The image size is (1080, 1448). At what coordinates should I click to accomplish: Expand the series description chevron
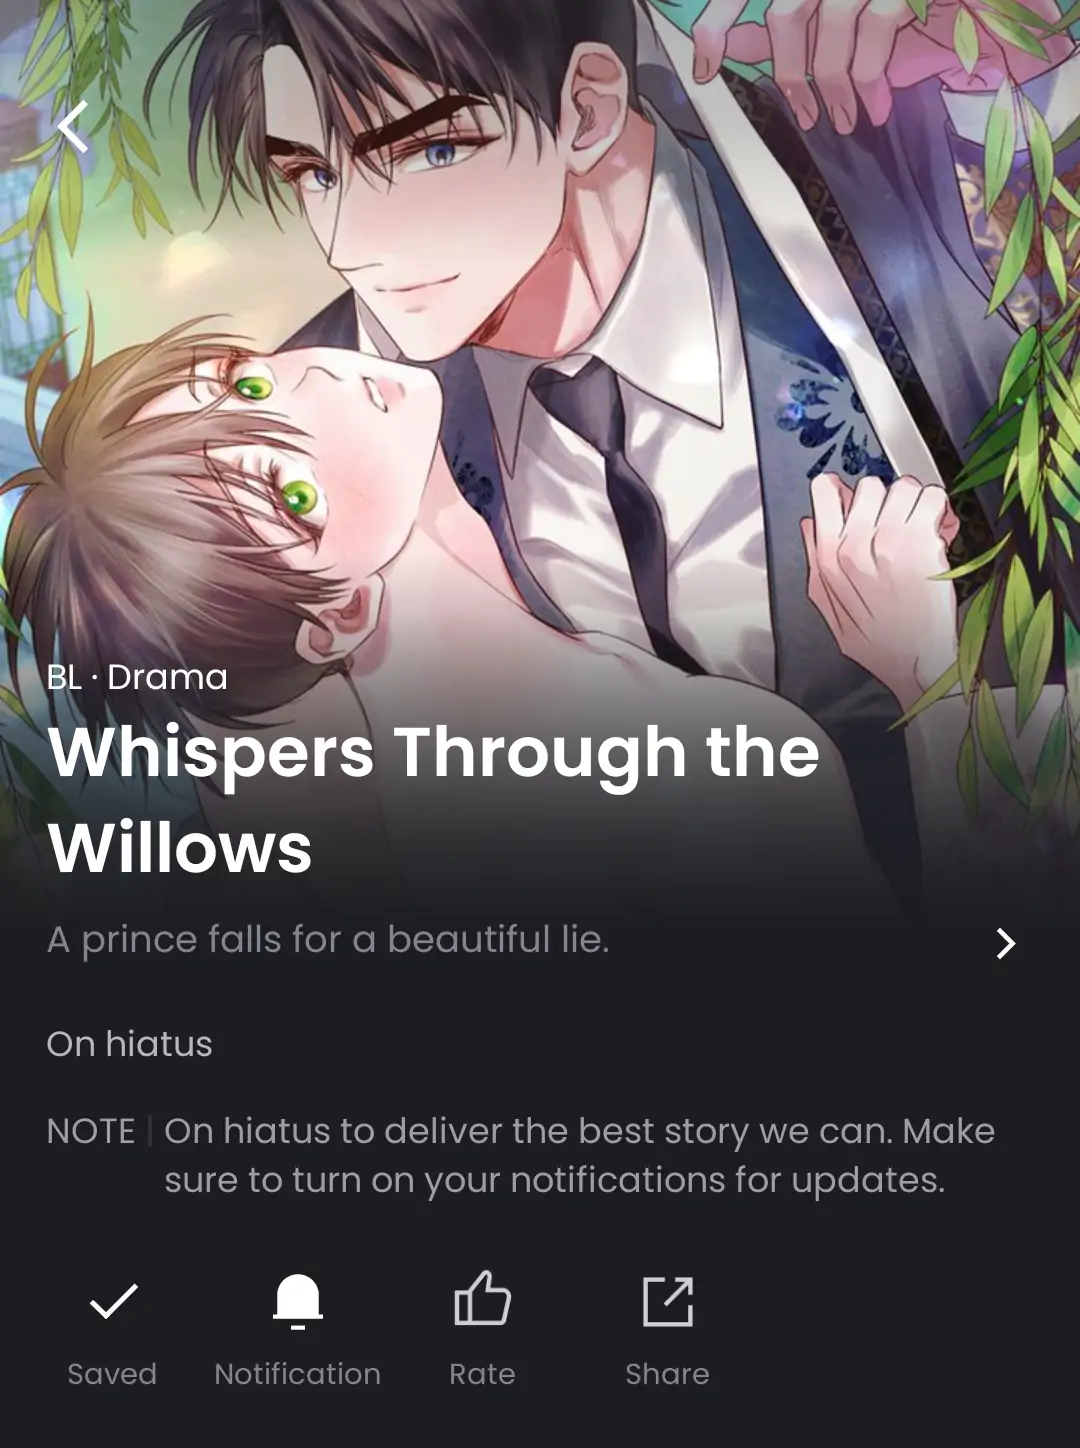tap(1006, 943)
